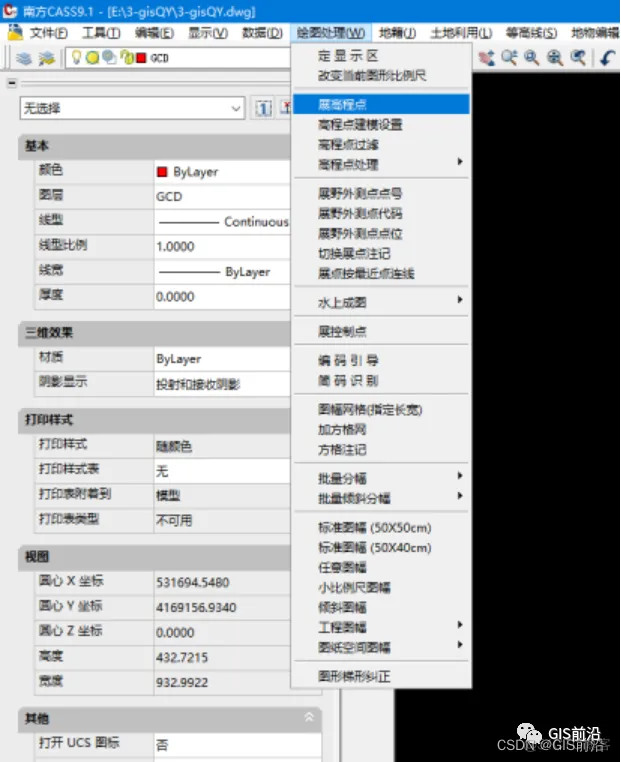Viewport: 621px width, 762px height.
Task: Click the zoom previous magnifier icon
Action: (578, 58)
